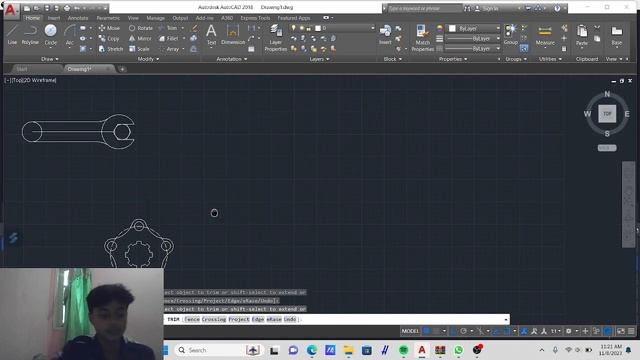Click the Help question mark icon
This screenshot has height=360, width=640.
557,8
